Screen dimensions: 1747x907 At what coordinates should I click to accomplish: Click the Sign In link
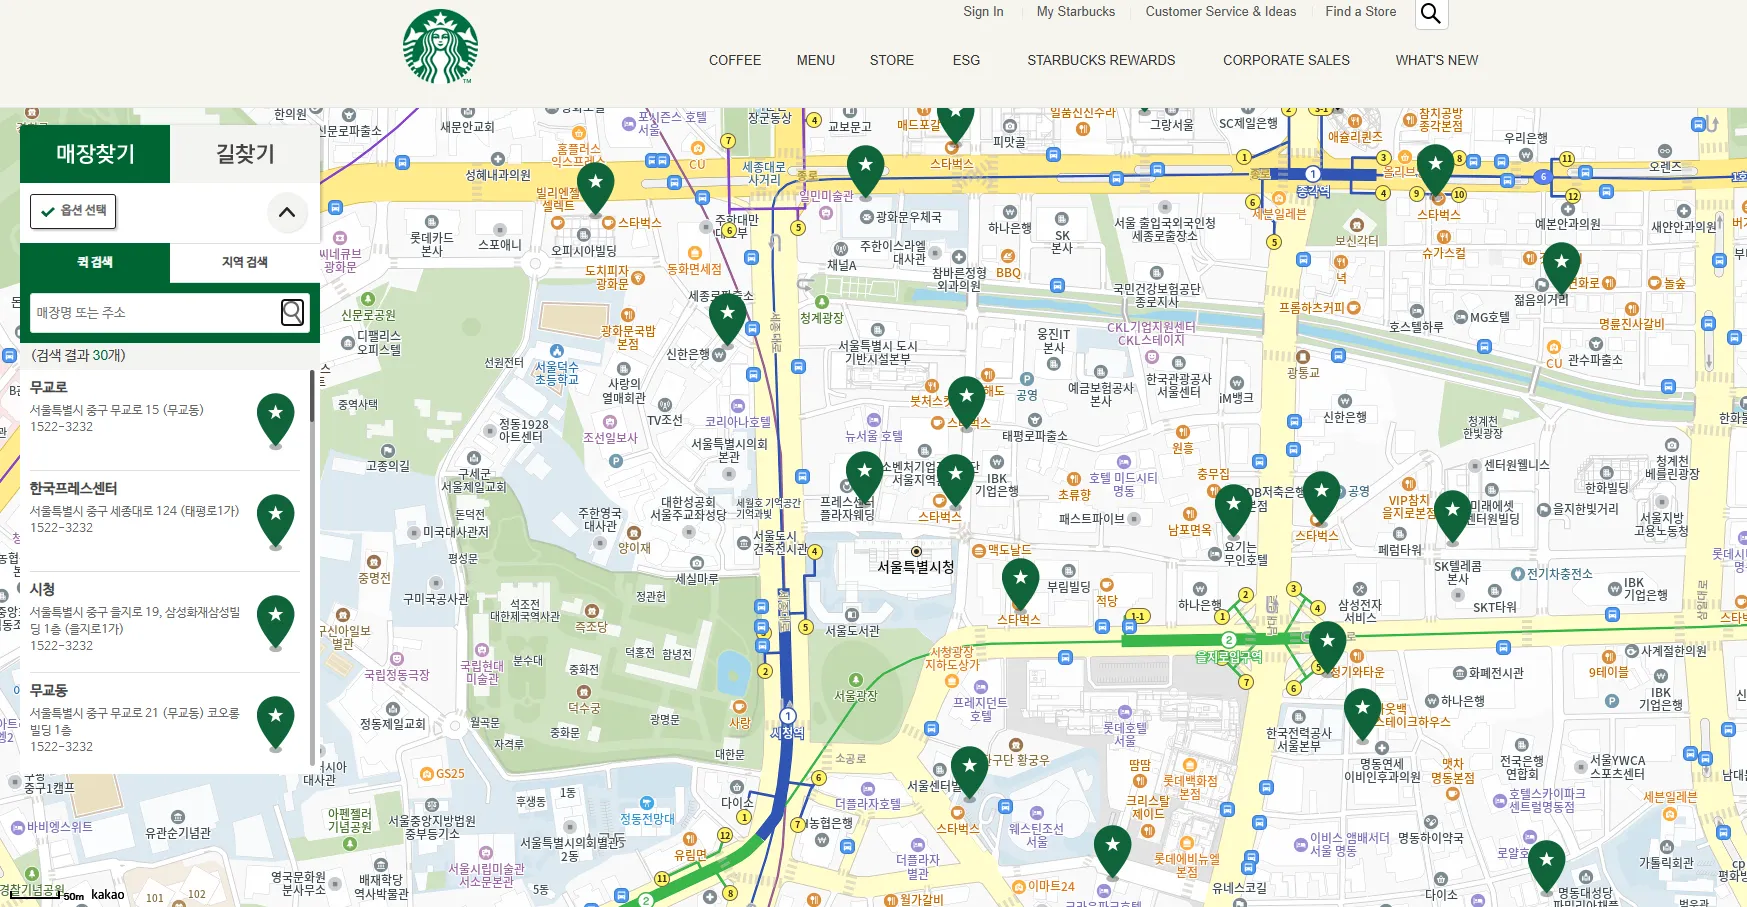point(983,12)
